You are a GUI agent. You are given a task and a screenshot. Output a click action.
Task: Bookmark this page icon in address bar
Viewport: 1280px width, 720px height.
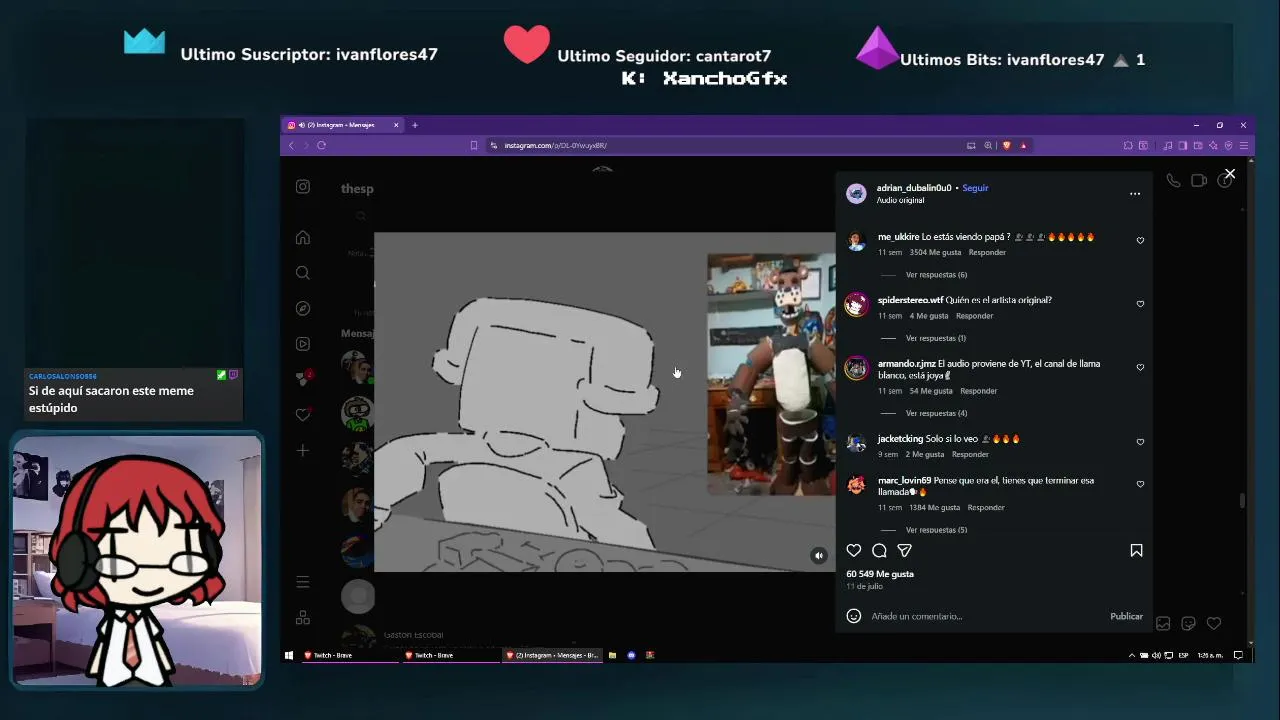pos(474,145)
